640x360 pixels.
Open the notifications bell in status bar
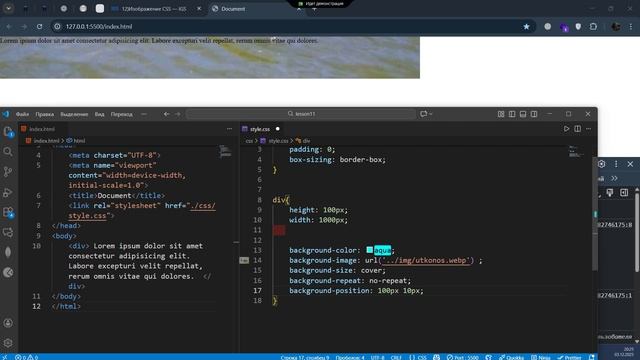click(x=592, y=357)
